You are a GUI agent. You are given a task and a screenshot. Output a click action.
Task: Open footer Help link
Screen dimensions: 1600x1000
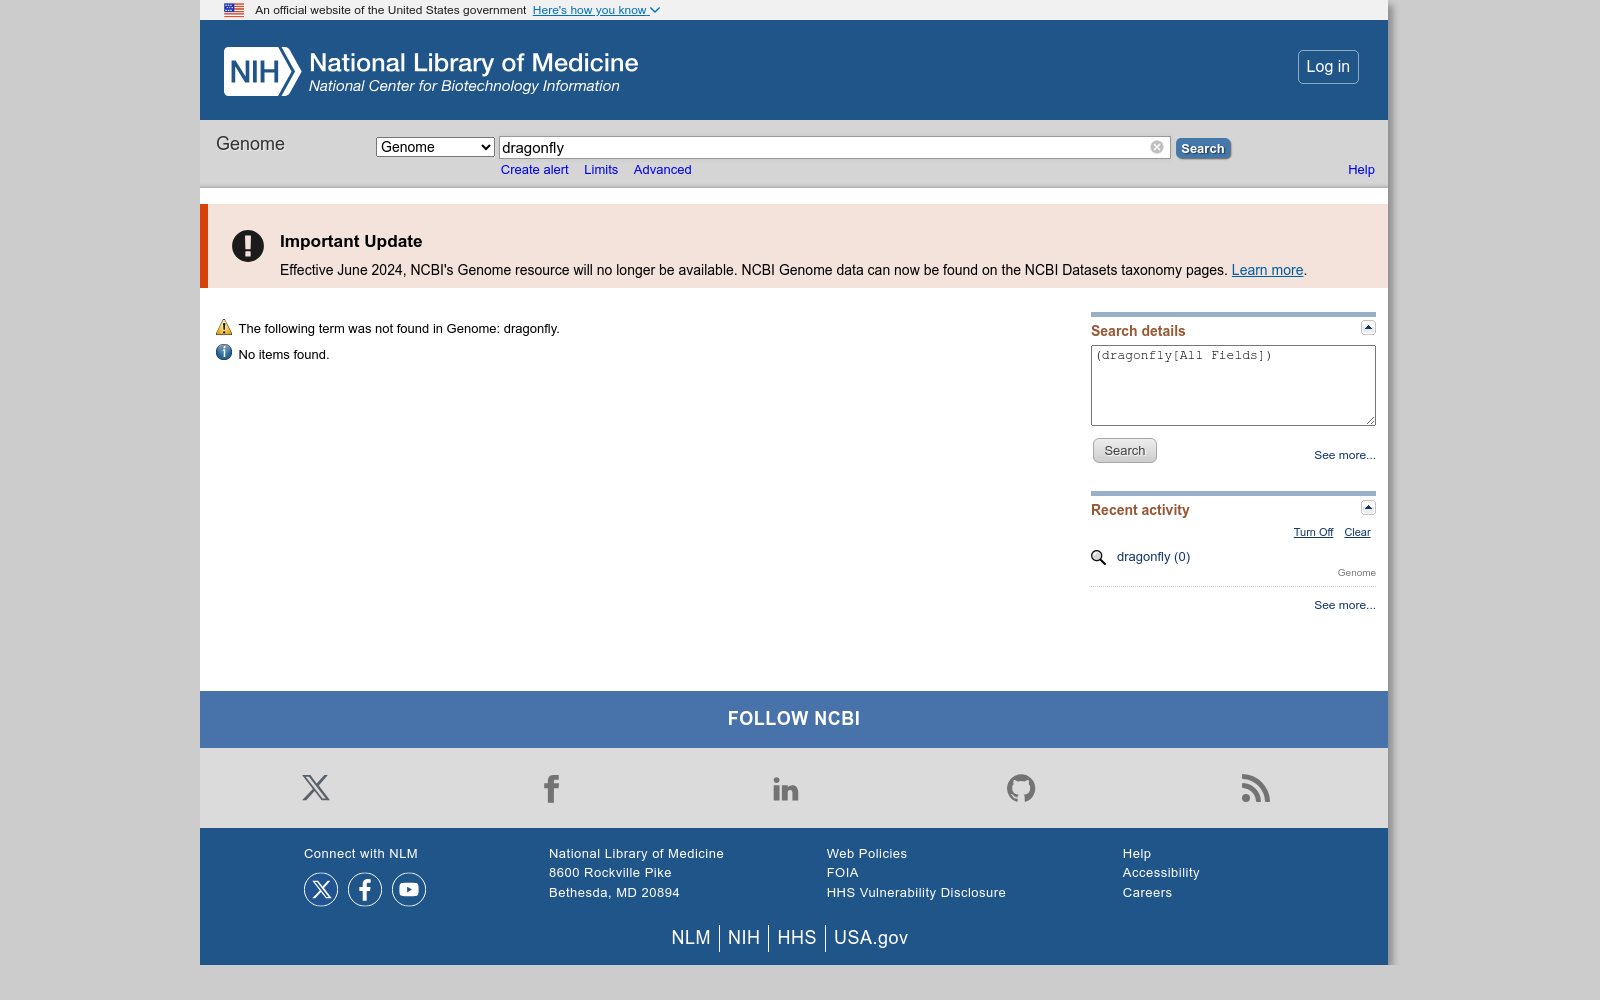1137,854
